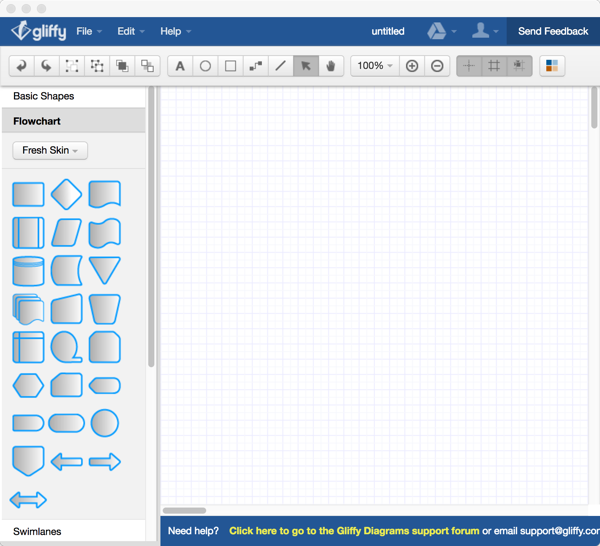Pick the delay half-rounded shape

[x=28, y=423]
